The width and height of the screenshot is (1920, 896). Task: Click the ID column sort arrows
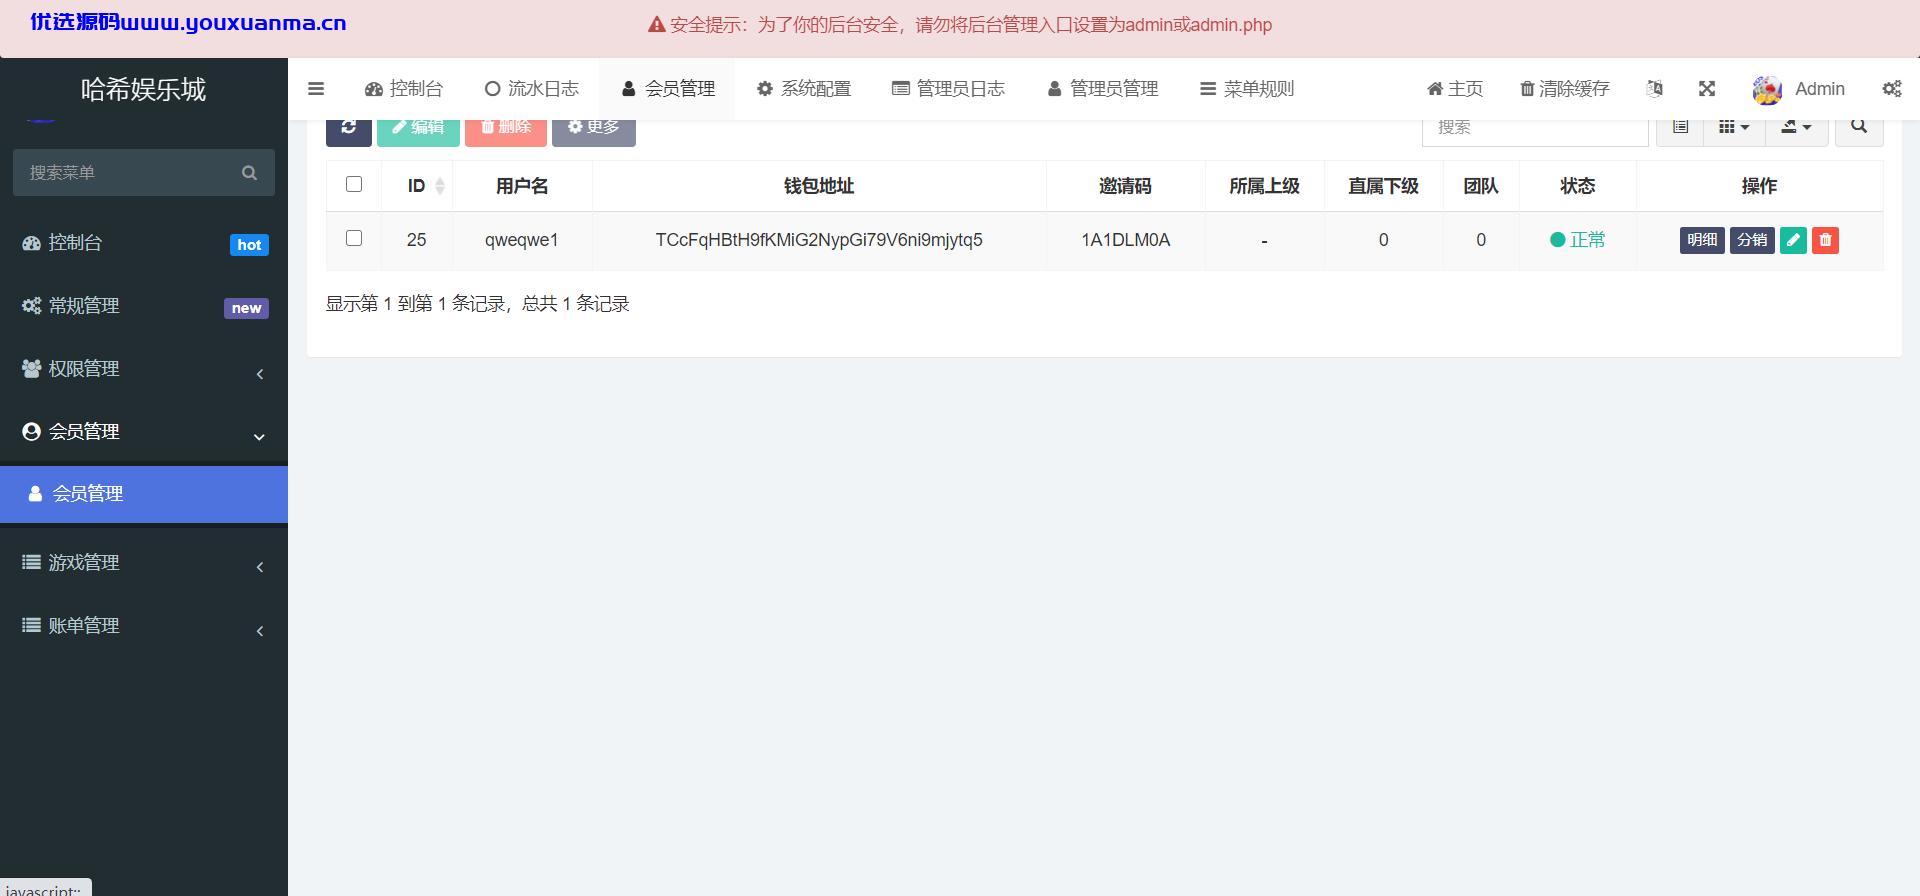[440, 186]
